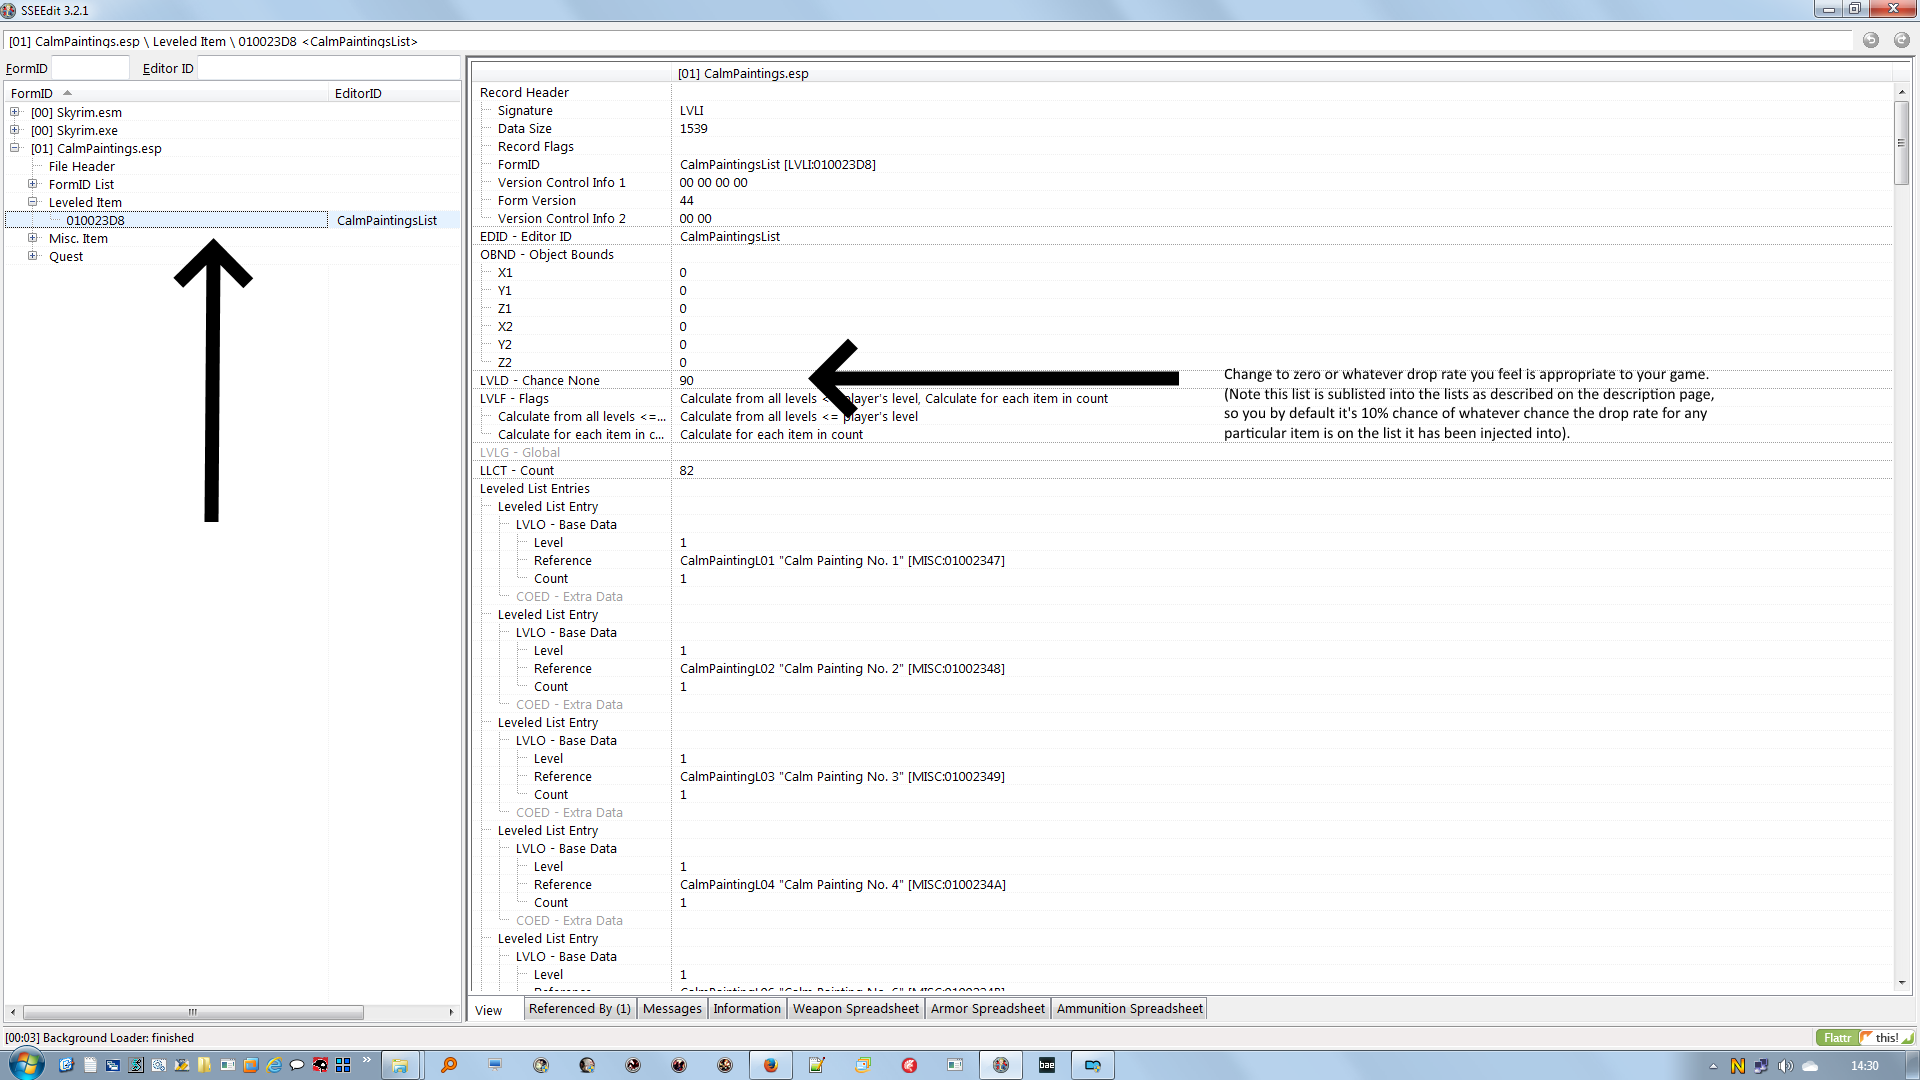
Task: Click the vertical scrollbar thumb in record view
Action: pyautogui.click(x=1901, y=142)
